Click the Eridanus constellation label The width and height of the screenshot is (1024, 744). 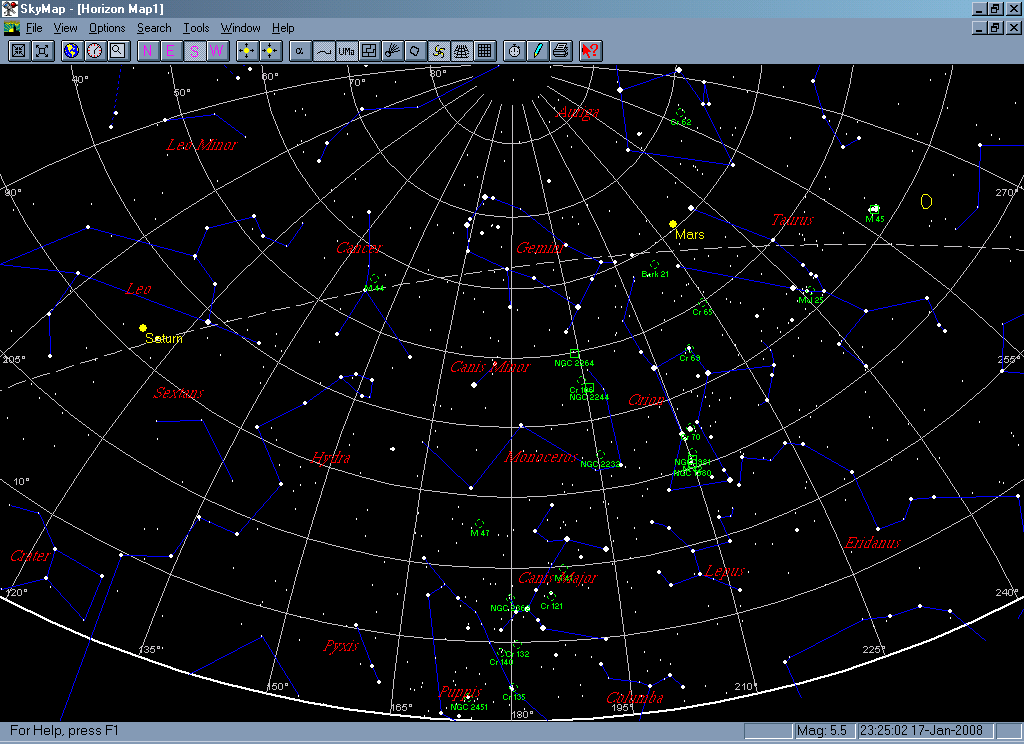(872, 542)
